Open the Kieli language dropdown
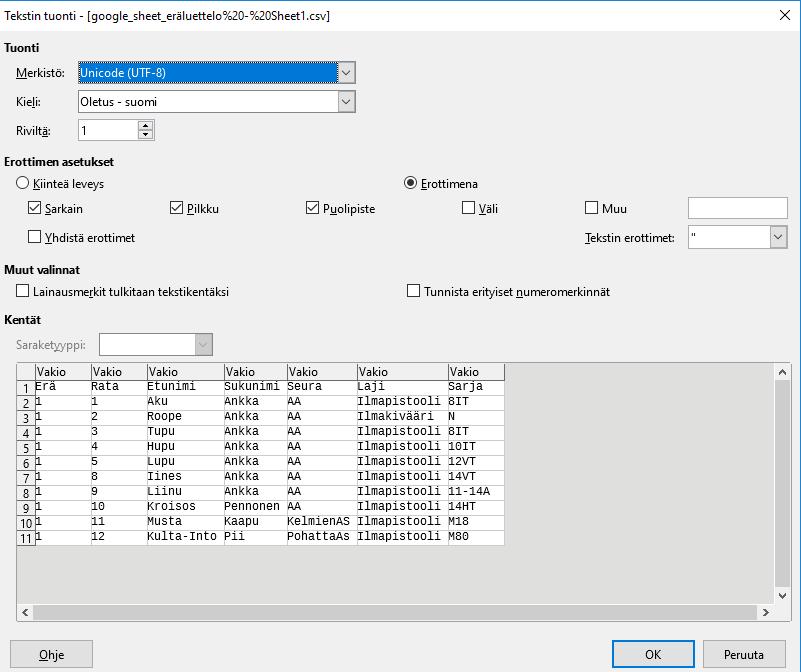The width and height of the screenshot is (801, 672). tap(217, 102)
